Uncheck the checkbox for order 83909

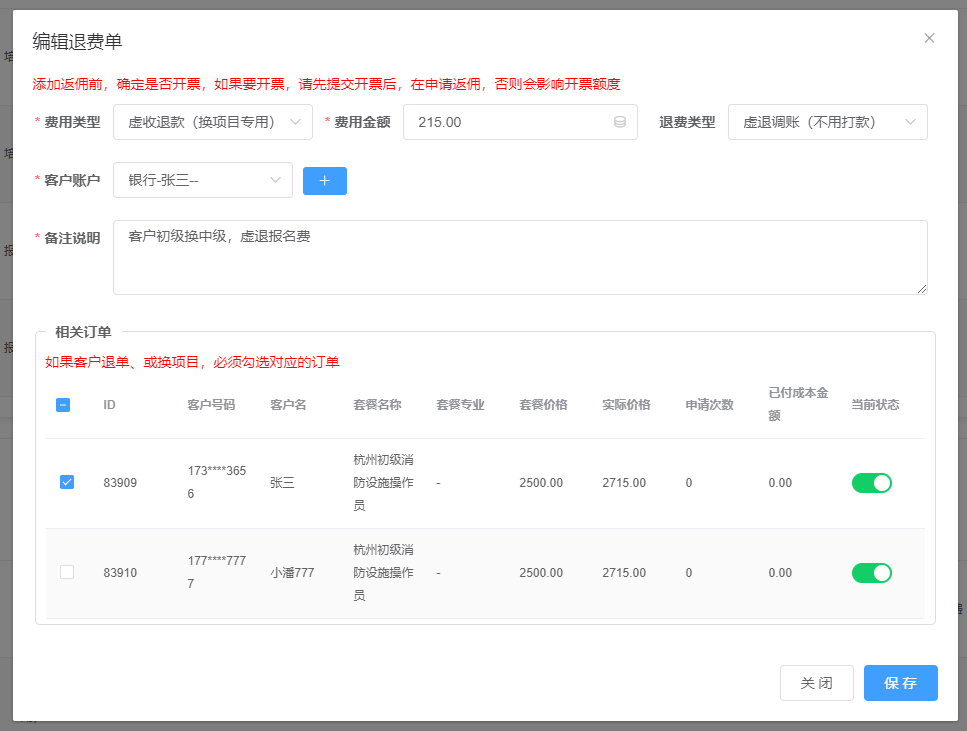tap(67, 482)
